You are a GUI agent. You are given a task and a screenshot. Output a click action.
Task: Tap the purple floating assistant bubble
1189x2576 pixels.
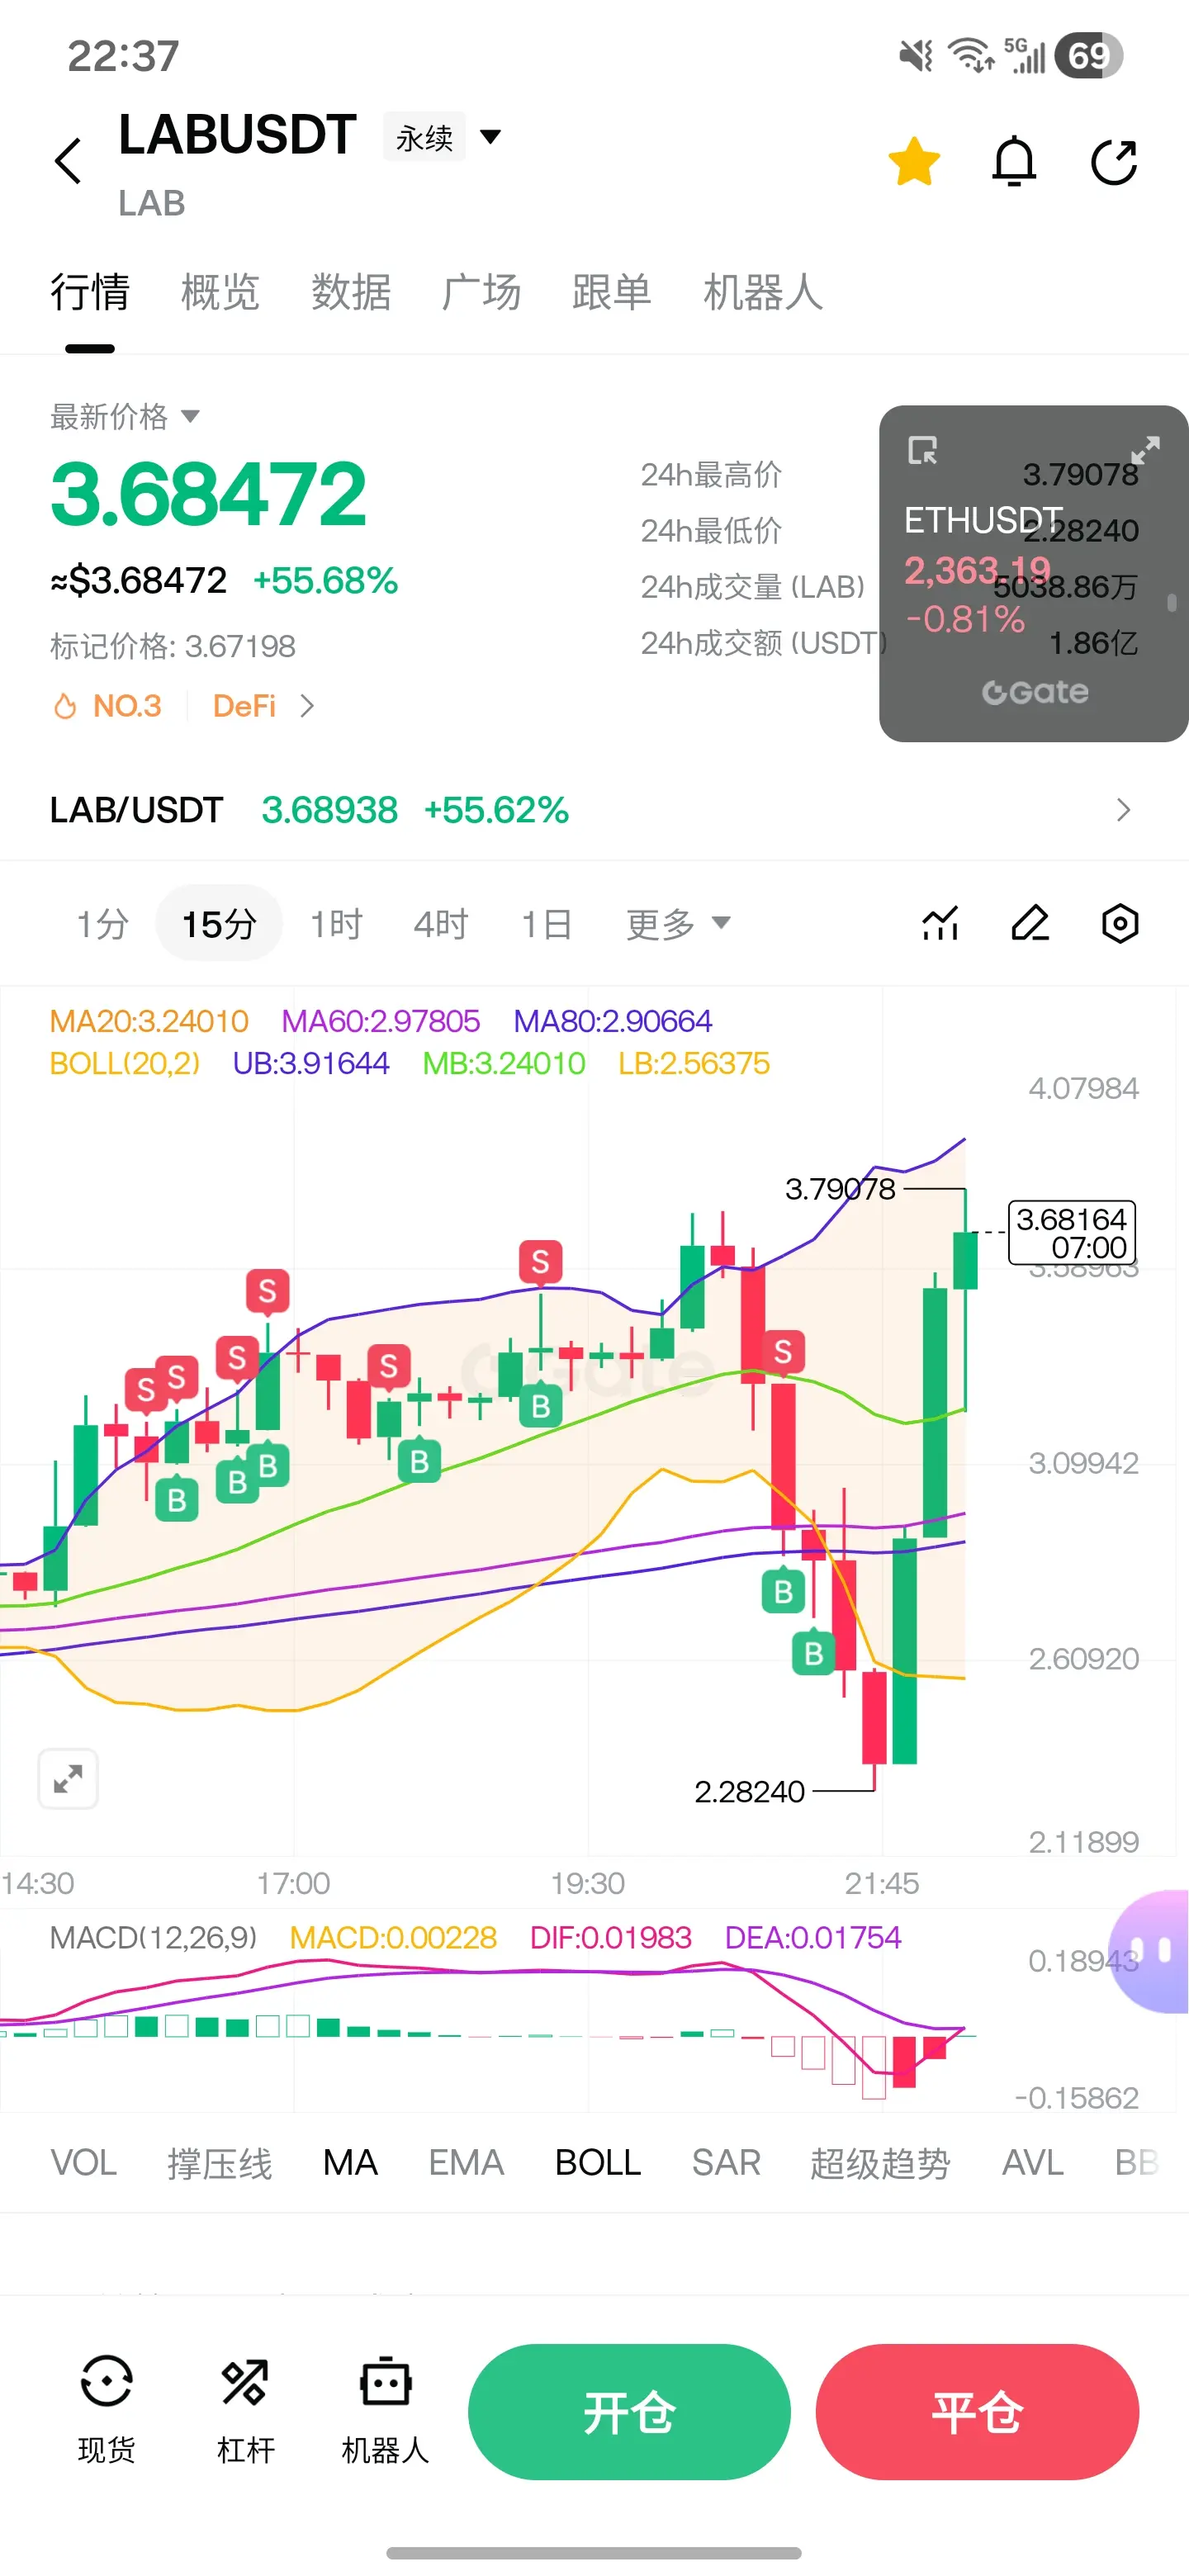coord(1151,1951)
